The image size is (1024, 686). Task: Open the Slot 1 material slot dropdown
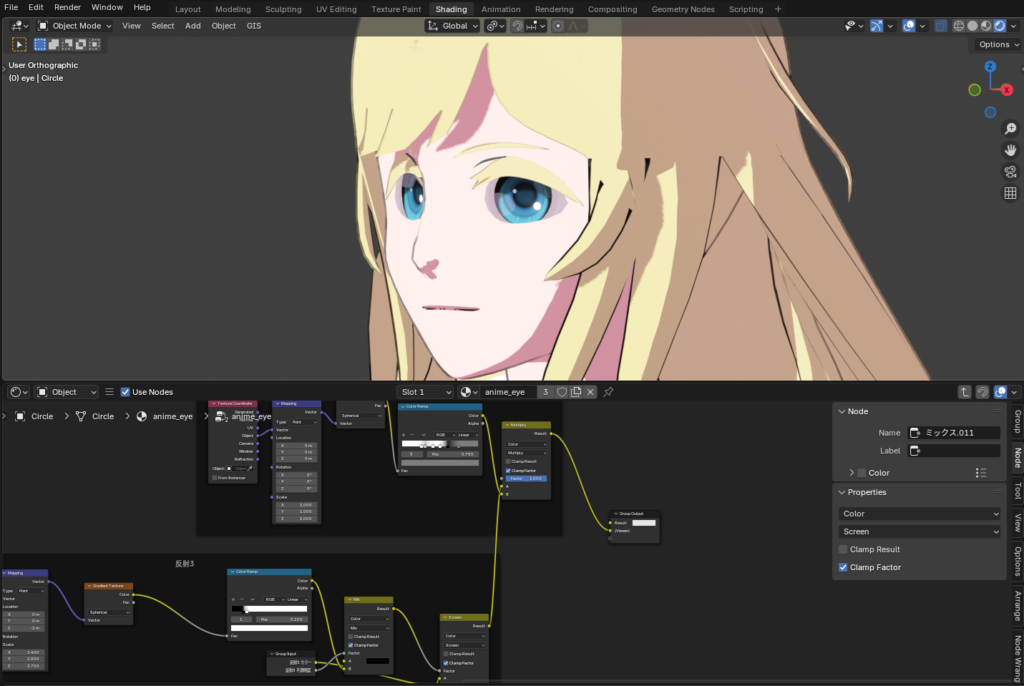pos(425,392)
